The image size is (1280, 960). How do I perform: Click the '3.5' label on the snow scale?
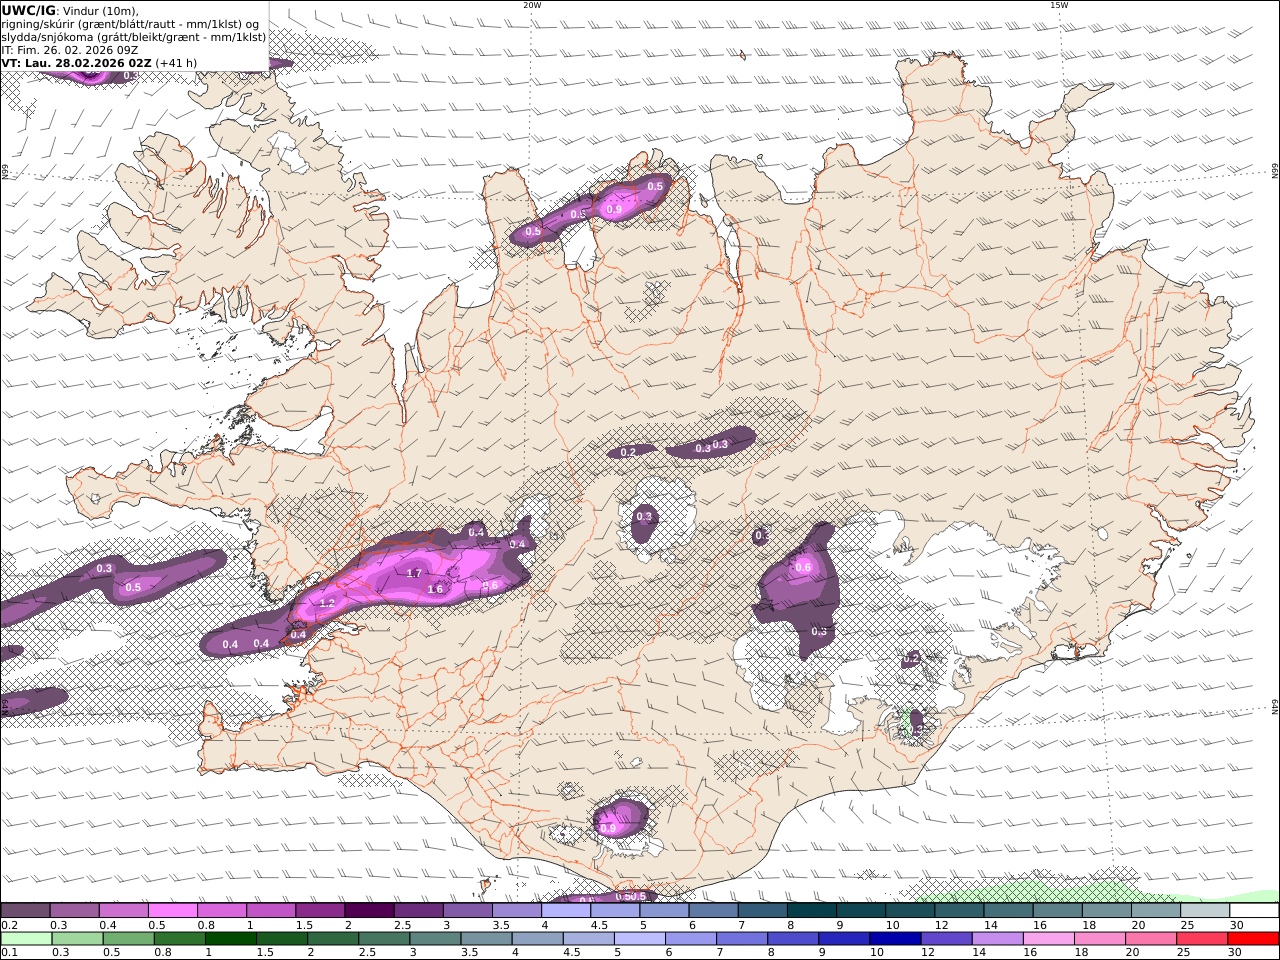[x=500, y=925]
